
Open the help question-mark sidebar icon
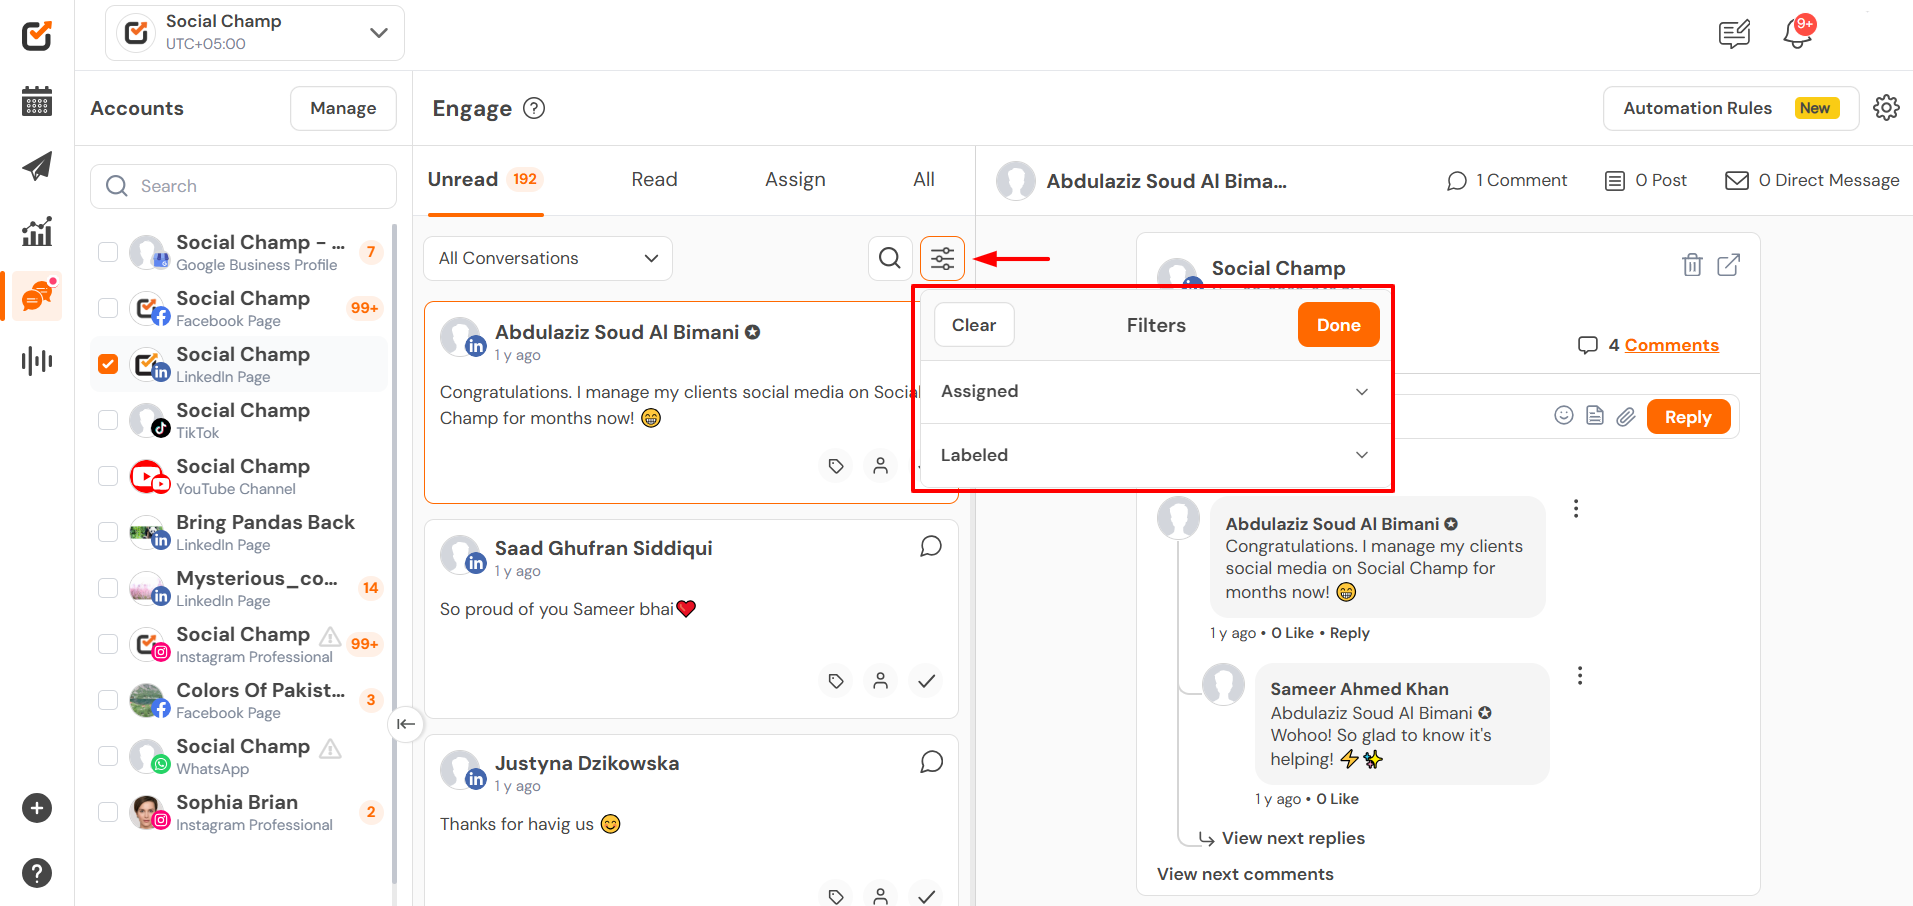click(x=37, y=873)
